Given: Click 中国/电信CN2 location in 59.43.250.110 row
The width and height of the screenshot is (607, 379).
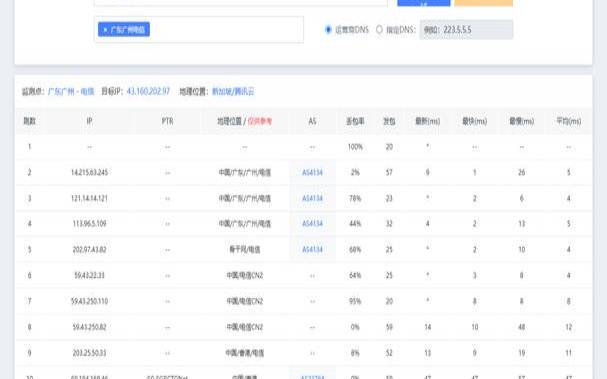Looking at the screenshot, I should 245,301.
